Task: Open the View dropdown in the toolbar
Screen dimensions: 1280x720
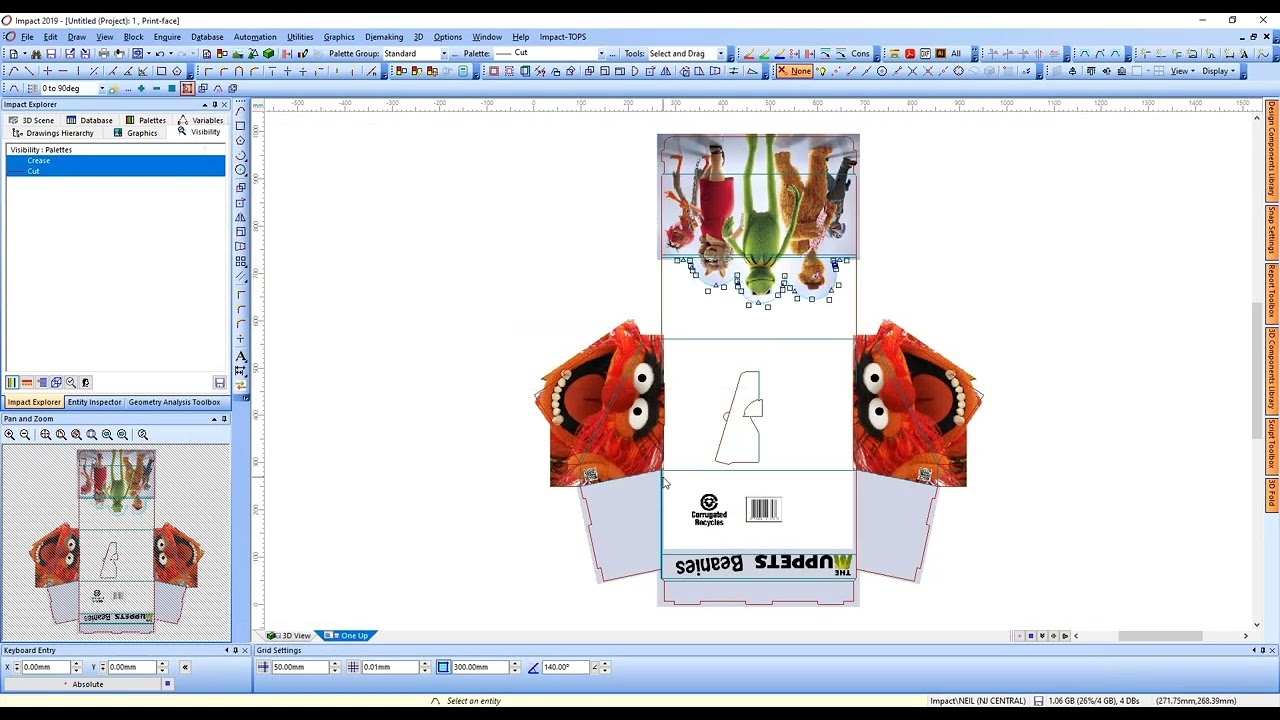Action: pos(1182,71)
